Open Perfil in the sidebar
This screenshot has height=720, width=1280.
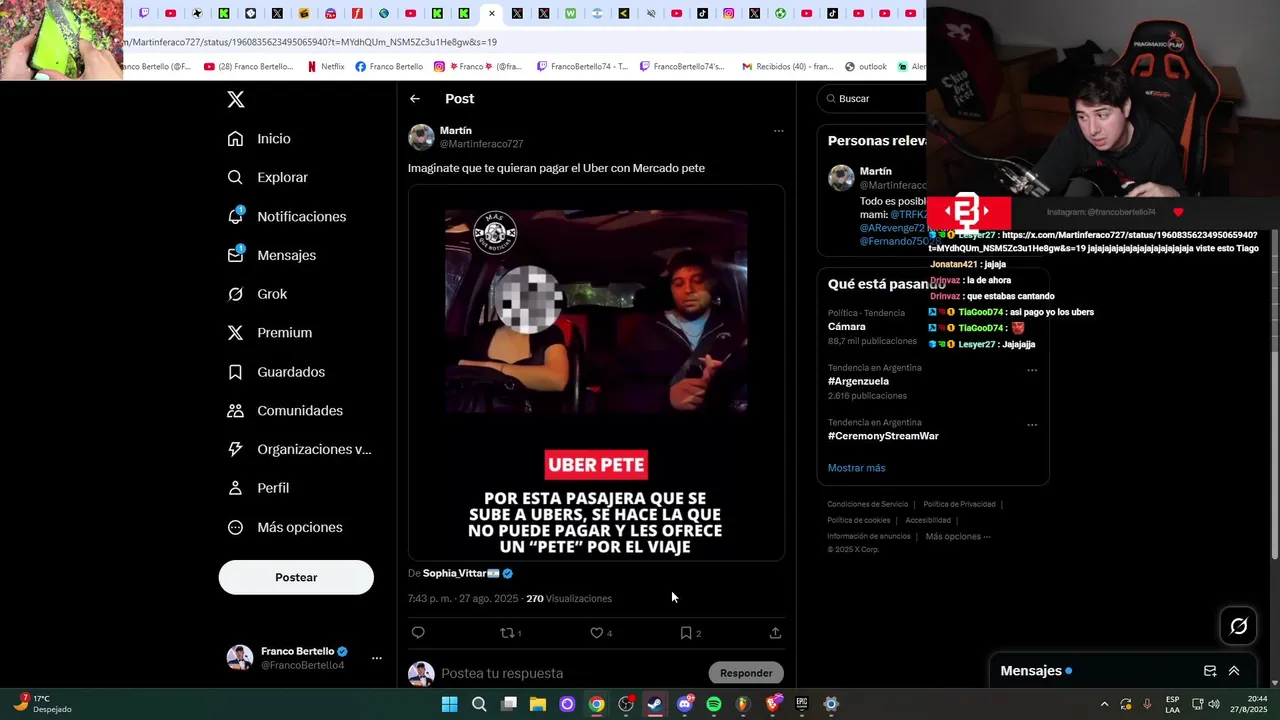point(258,488)
